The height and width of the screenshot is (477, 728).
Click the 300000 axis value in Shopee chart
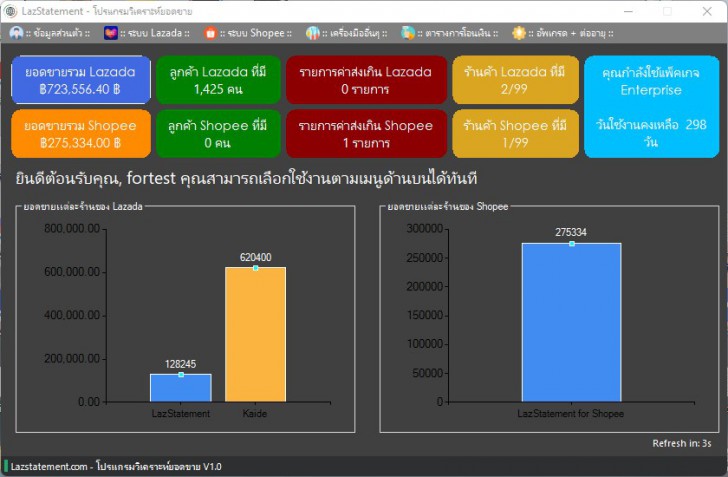click(x=425, y=229)
